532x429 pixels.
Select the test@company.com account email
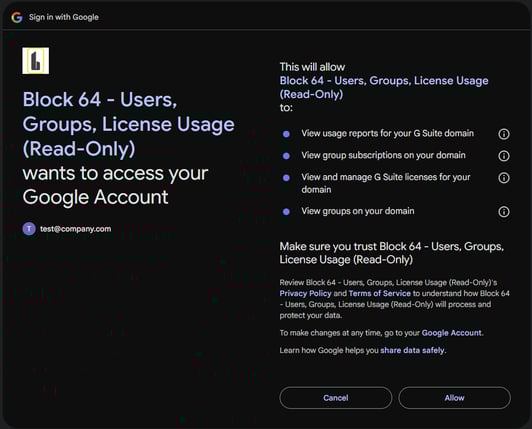pyautogui.click(x=76, y=229)
